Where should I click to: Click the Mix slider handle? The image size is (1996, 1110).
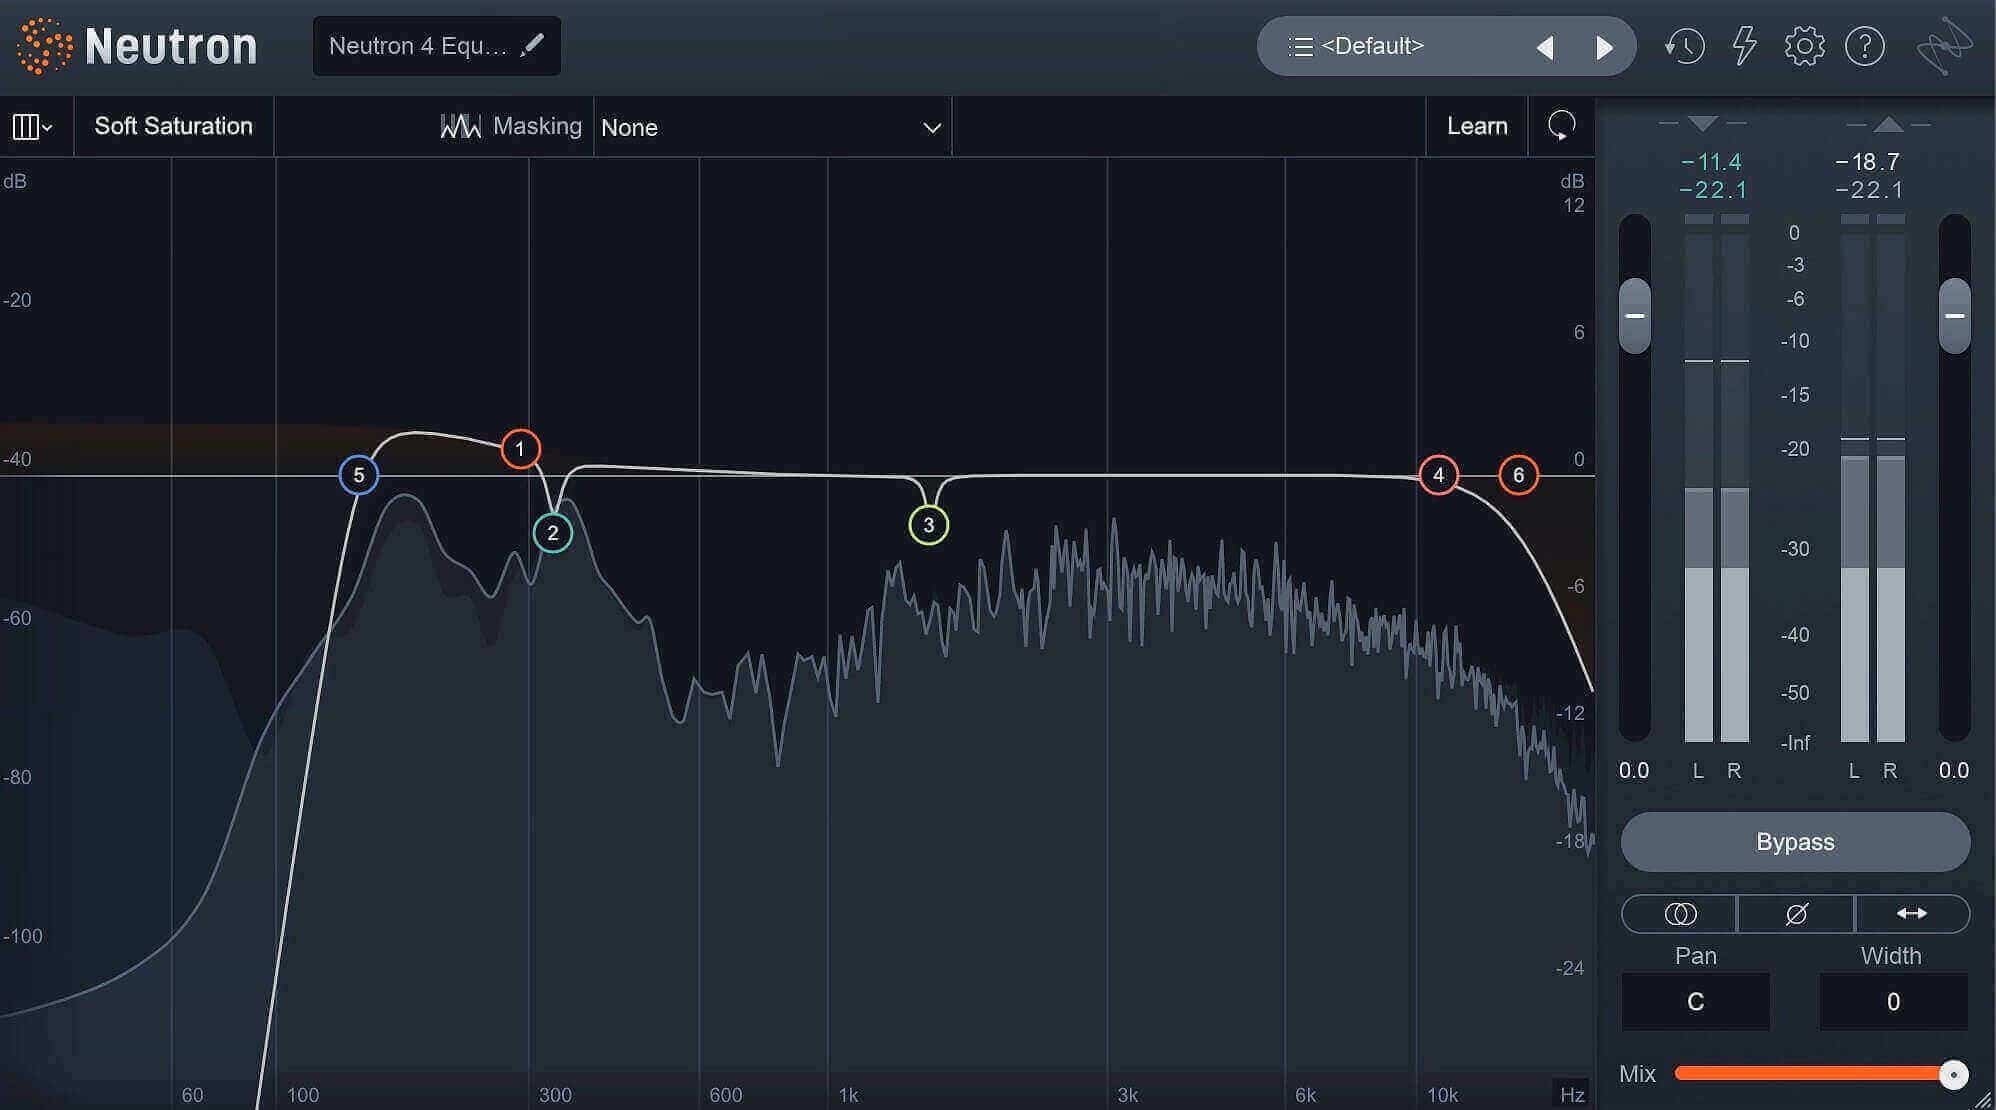pos(1953,1074)
